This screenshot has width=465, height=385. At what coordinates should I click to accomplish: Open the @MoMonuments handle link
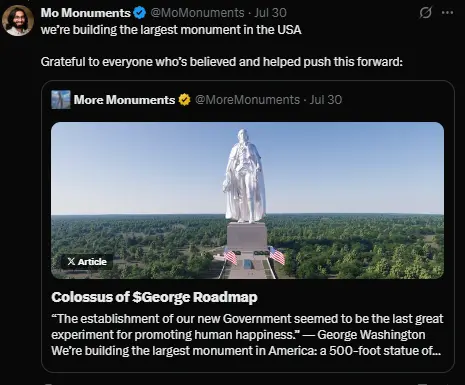197,13
